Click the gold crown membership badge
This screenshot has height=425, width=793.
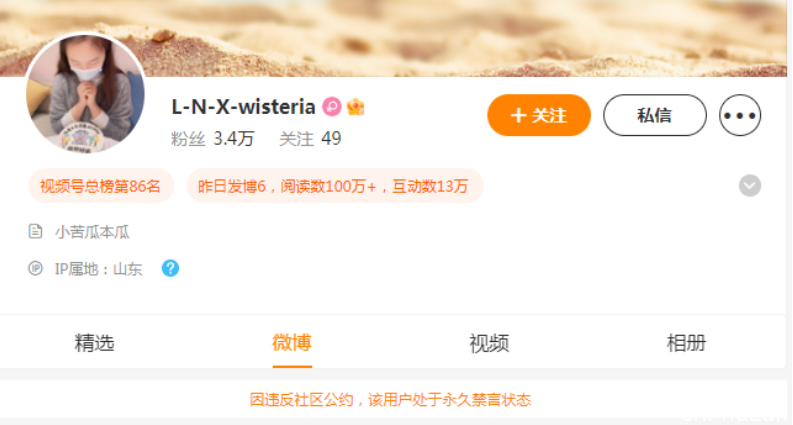pyautogui.click(x=356, y=107)
